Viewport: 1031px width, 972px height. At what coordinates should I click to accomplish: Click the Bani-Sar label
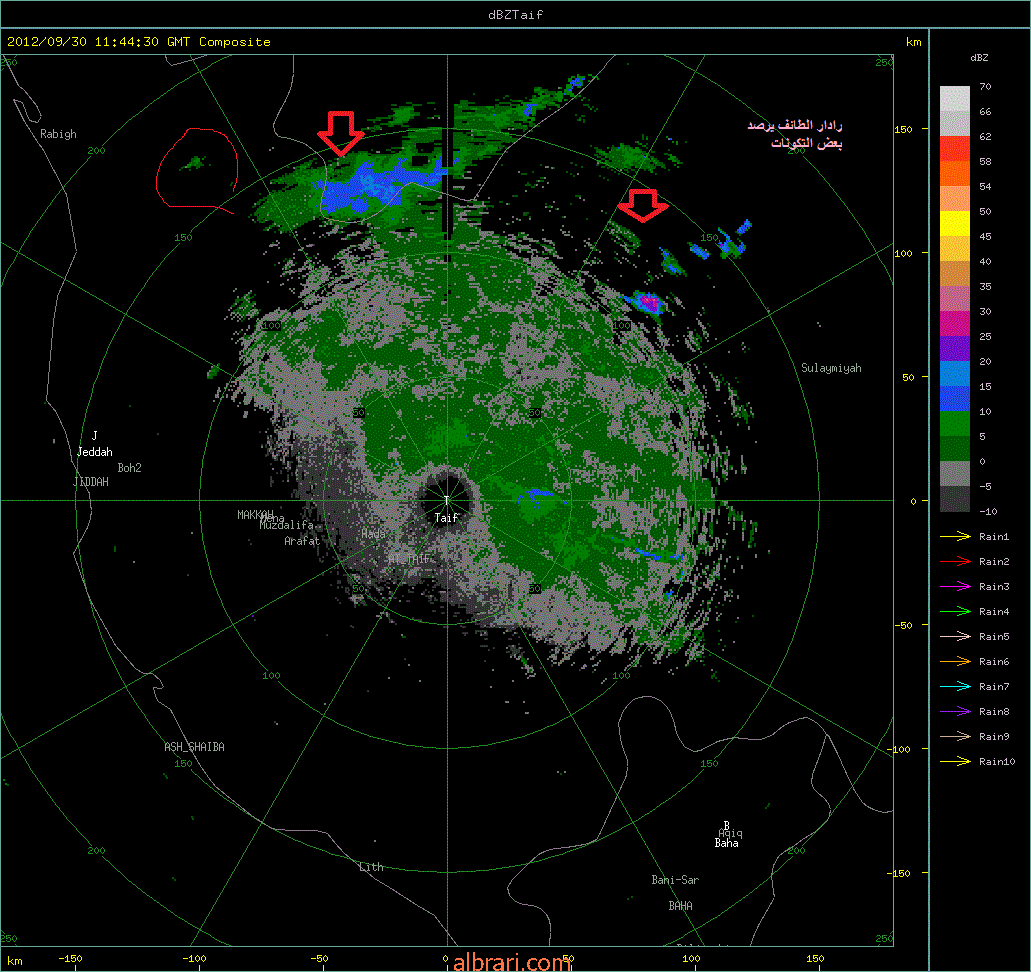click(x=675, y=880)
